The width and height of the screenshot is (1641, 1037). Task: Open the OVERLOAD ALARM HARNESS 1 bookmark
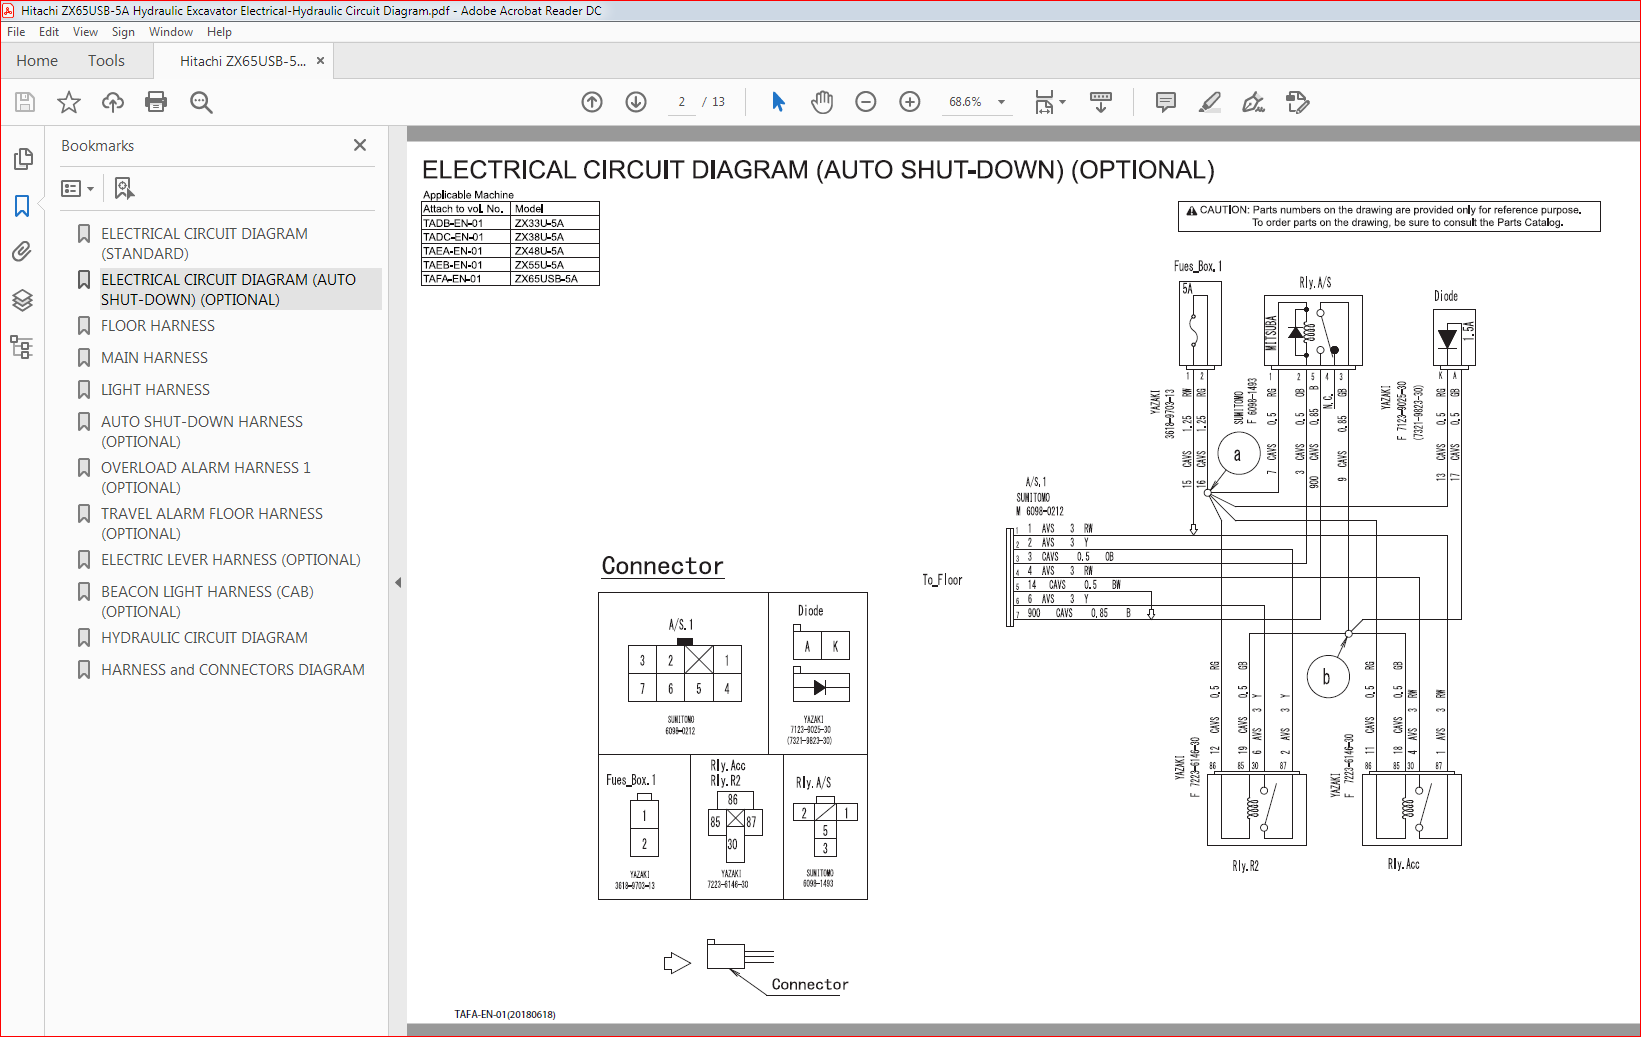205,478
